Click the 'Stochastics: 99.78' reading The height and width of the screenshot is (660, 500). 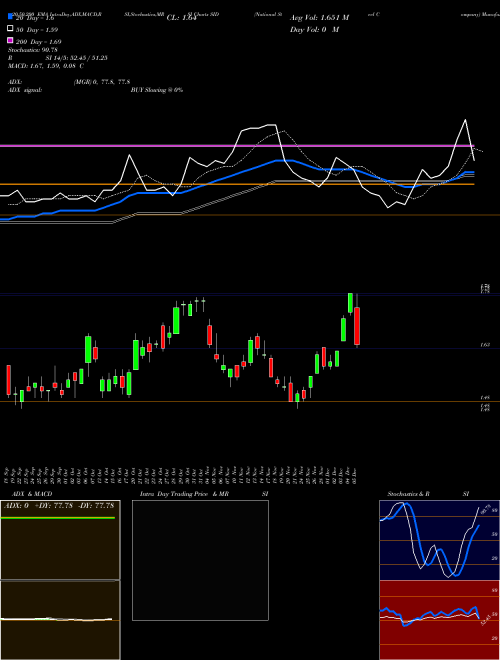point(33,50)
